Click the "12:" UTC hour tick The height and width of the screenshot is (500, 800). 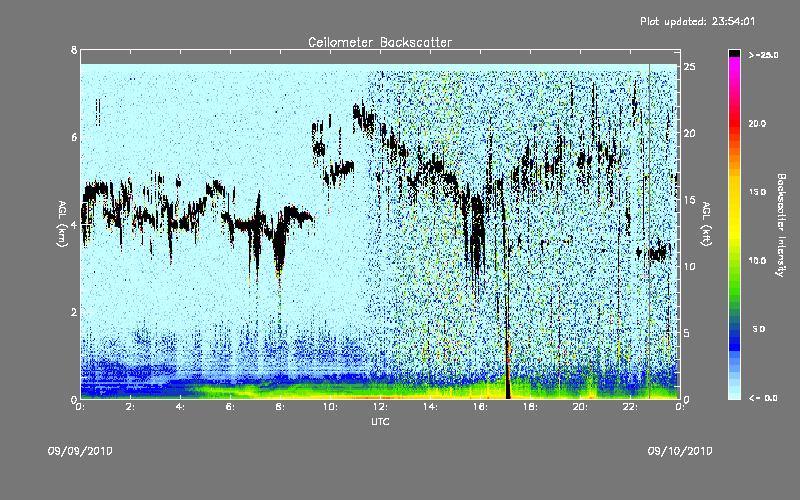click(381, 407)
